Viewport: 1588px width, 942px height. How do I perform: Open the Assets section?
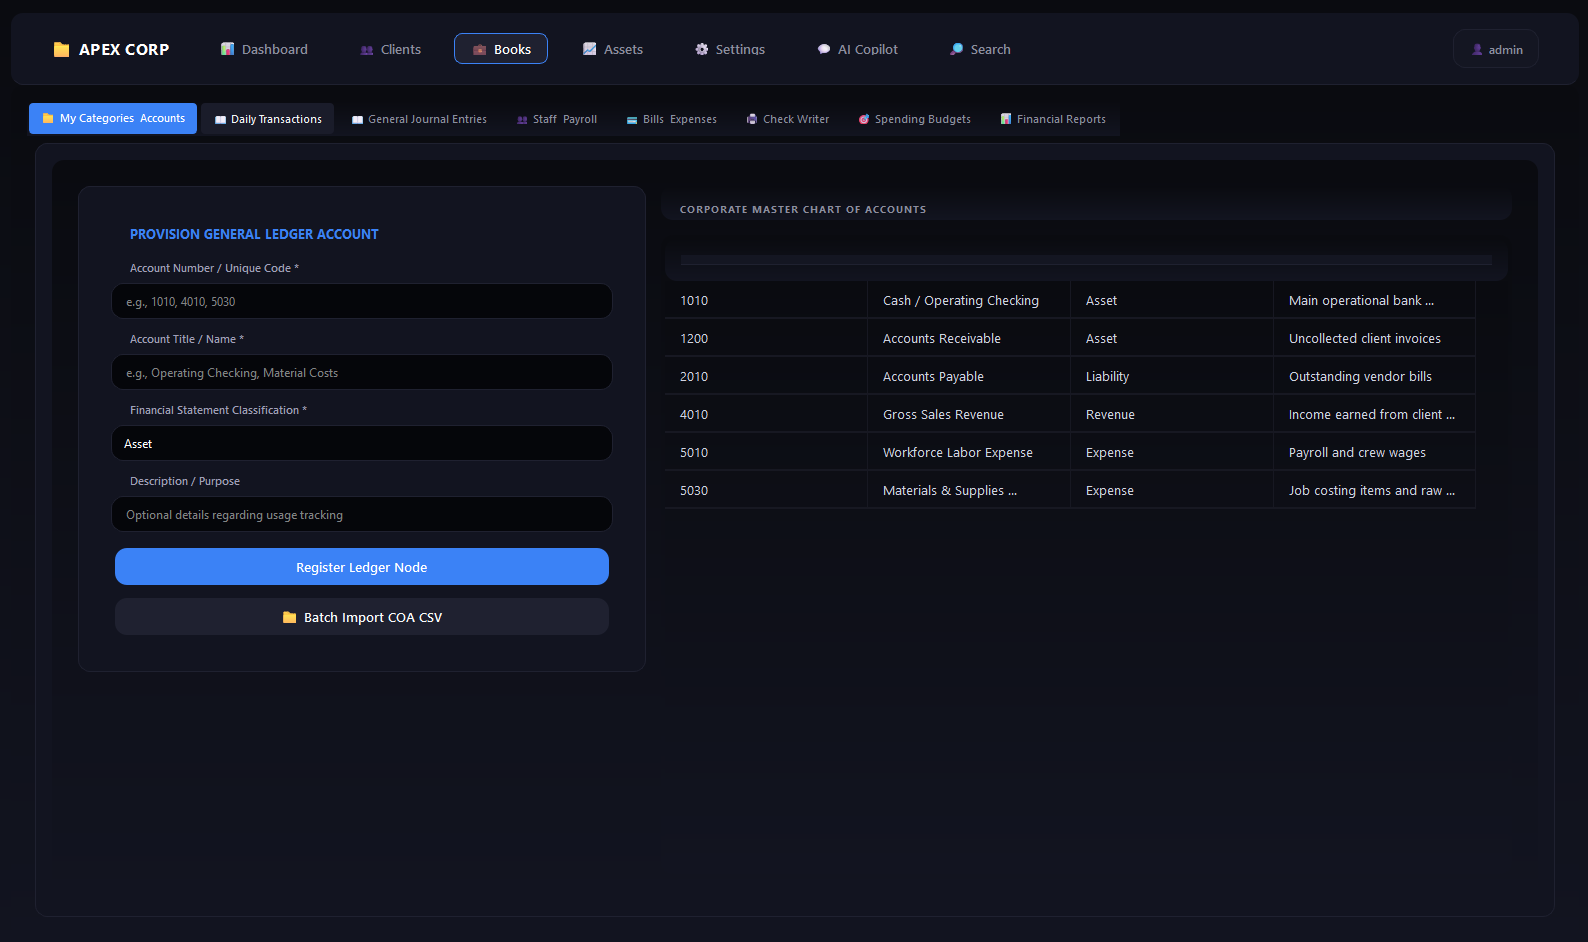pyautogui.click(x=613, y=49)
